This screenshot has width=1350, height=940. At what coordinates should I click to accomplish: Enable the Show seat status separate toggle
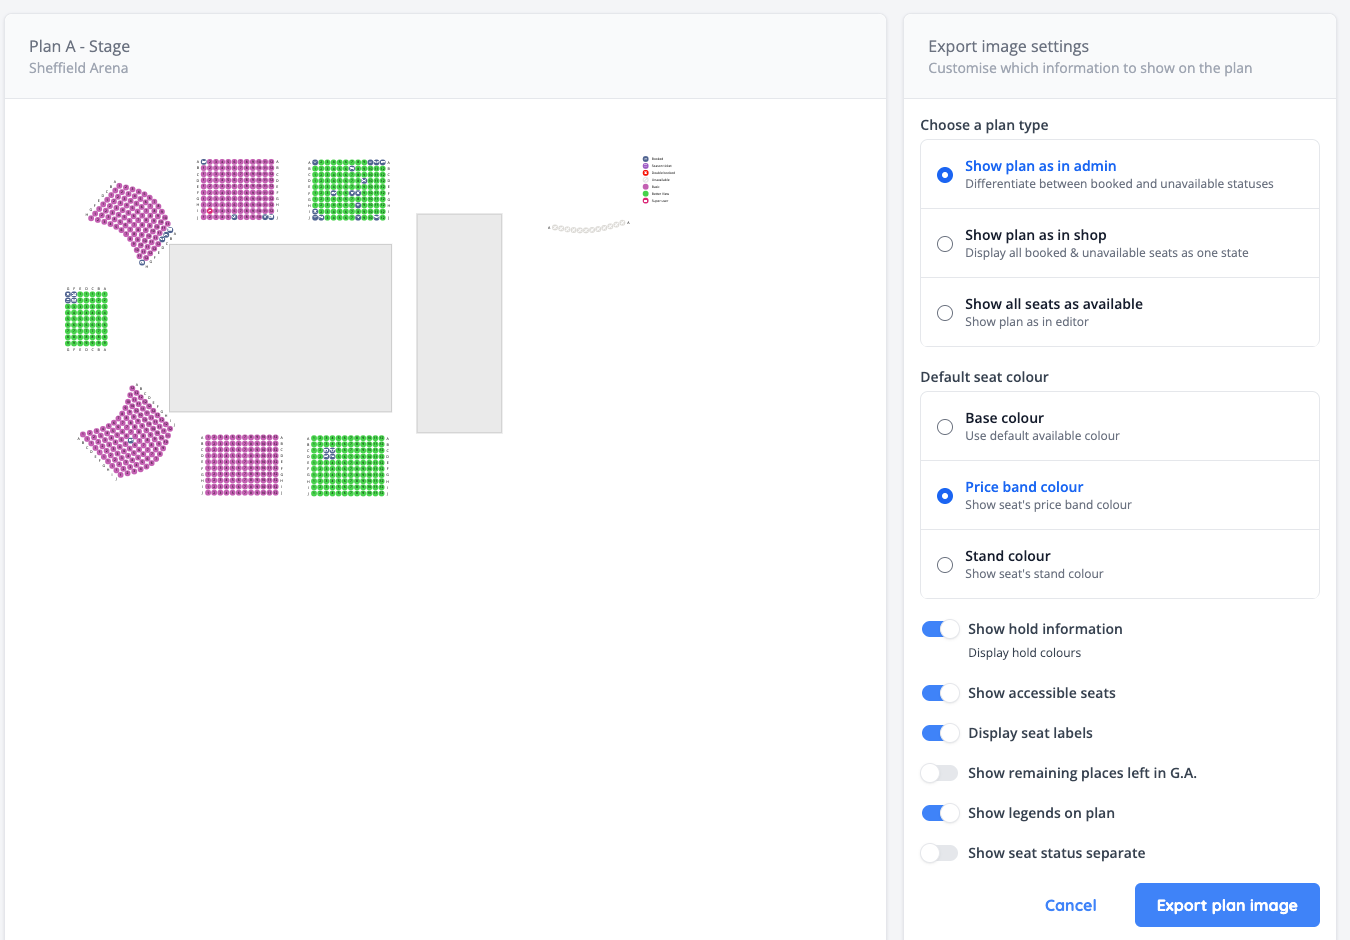pyautogui.click(x=938, y=852)
